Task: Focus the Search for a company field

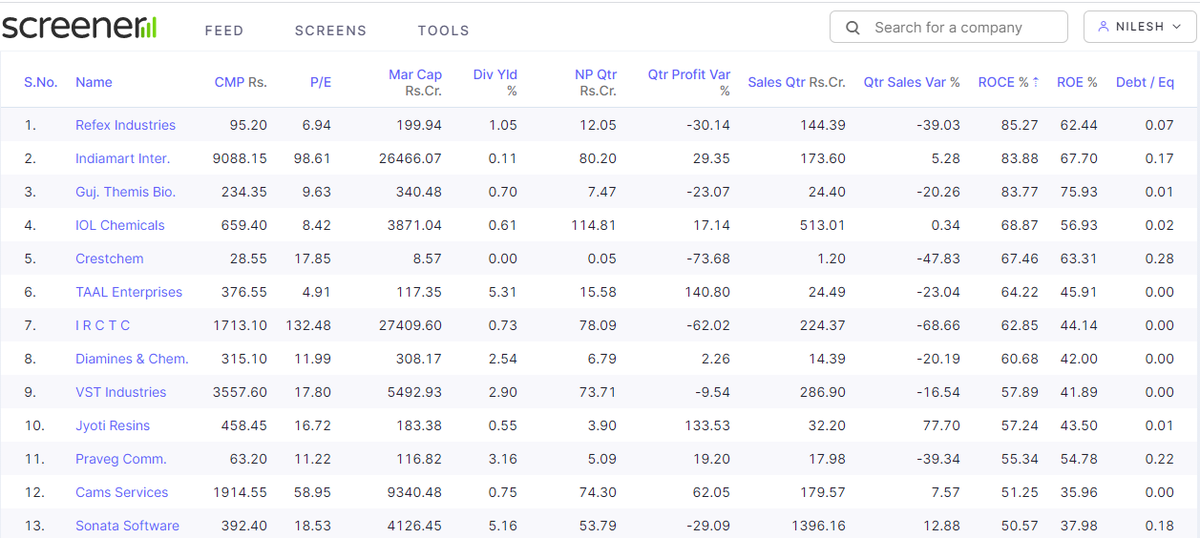Action: 949,27
